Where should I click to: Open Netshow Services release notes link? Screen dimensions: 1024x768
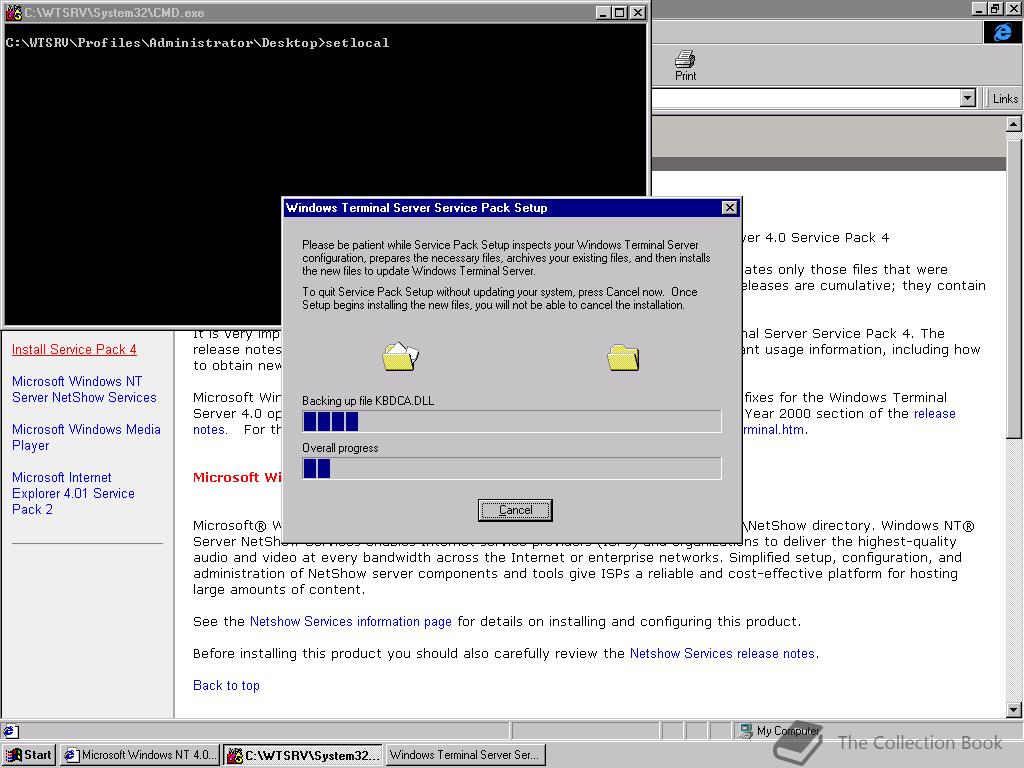[x=722, y=654]
